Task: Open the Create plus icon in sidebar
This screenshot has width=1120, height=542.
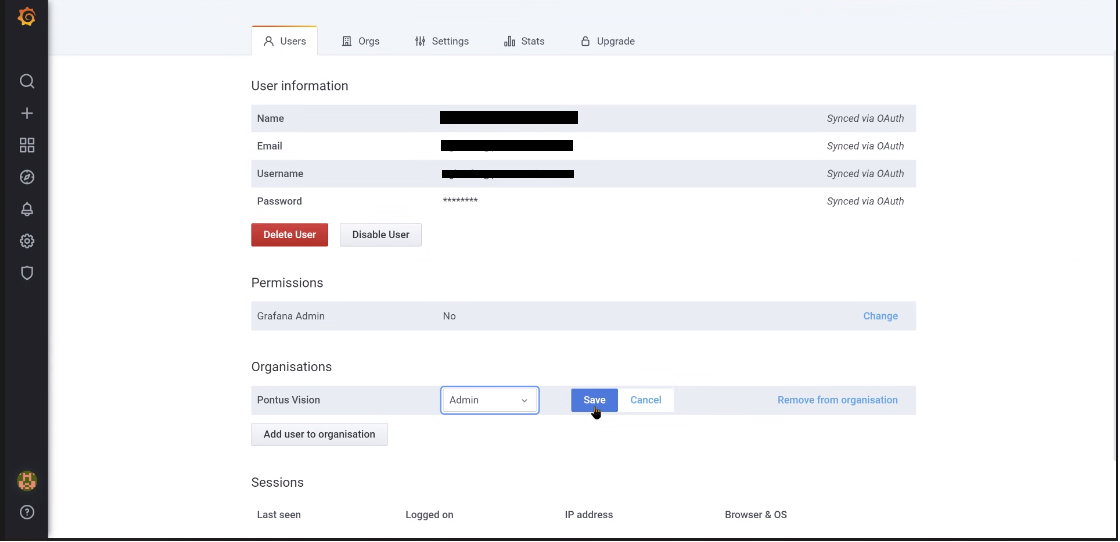Action: 27,114
